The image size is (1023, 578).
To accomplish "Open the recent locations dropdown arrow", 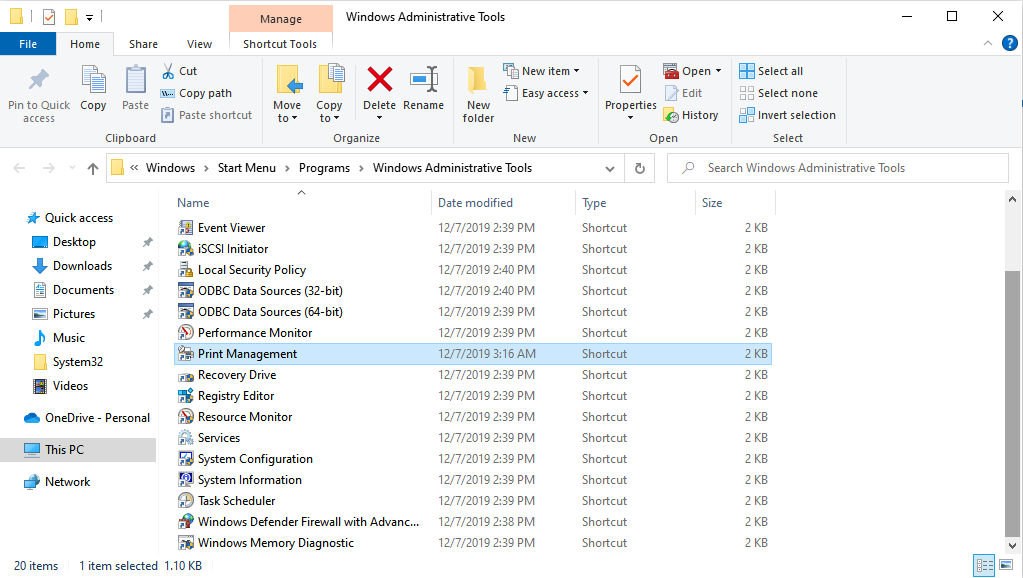I will pos(72,168).
